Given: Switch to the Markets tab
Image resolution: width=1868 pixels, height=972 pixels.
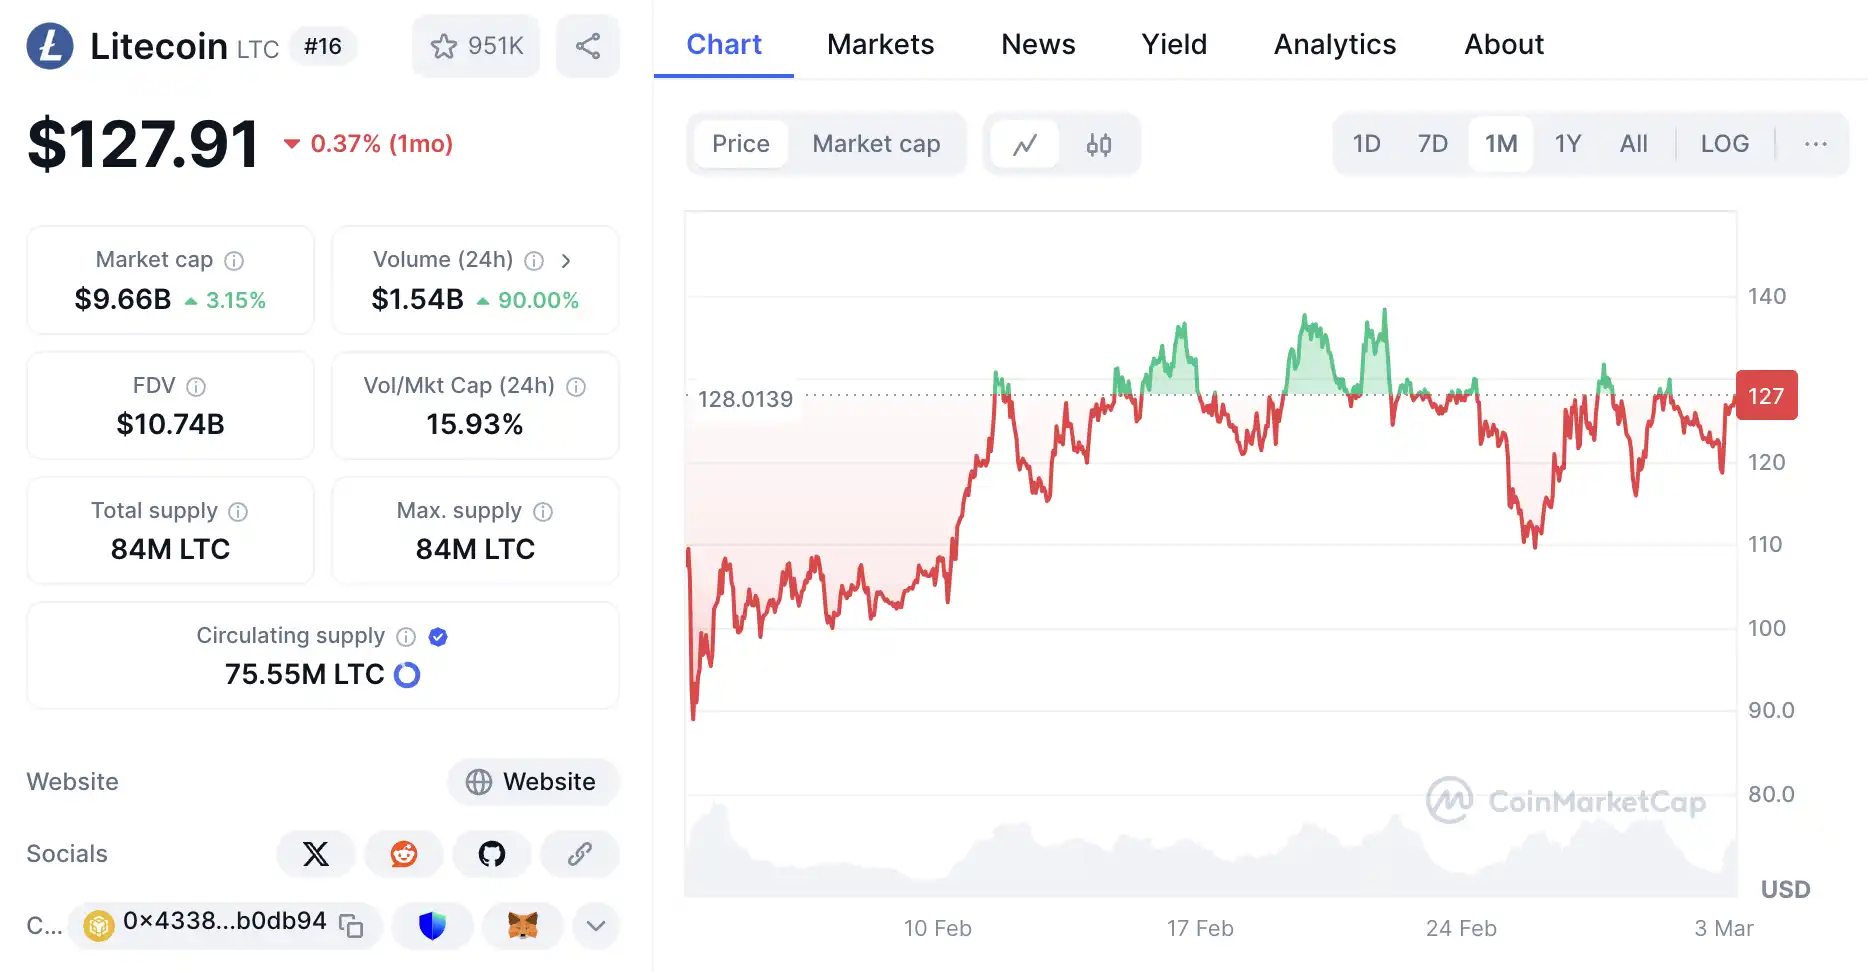Looking at the screenshot, I should tap(880, 45).
